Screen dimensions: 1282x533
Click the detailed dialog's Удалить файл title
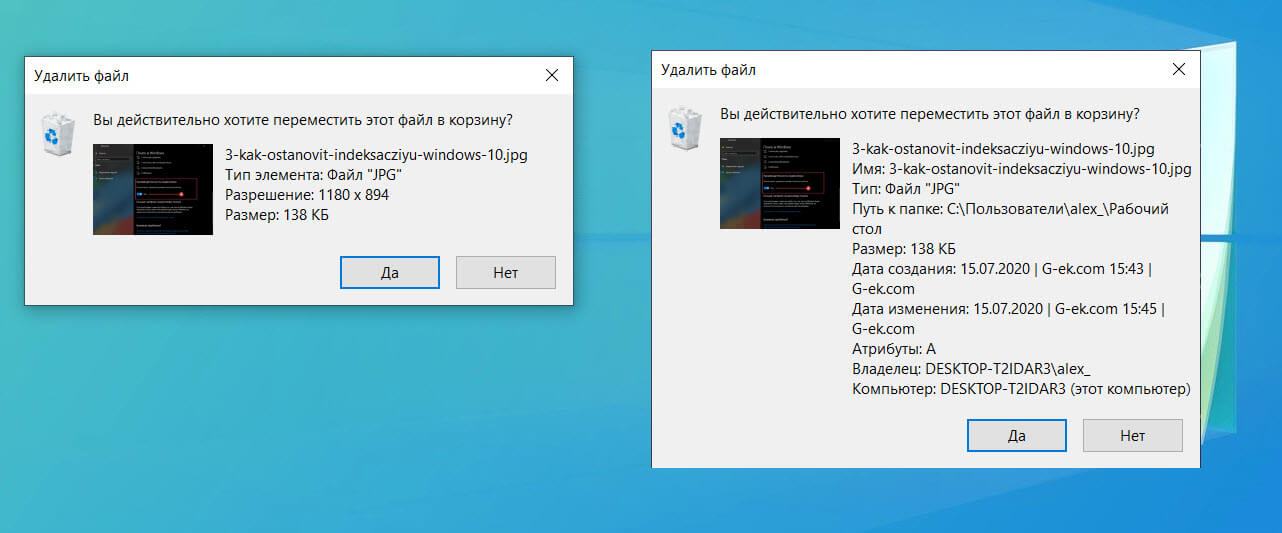click(709, 70)
